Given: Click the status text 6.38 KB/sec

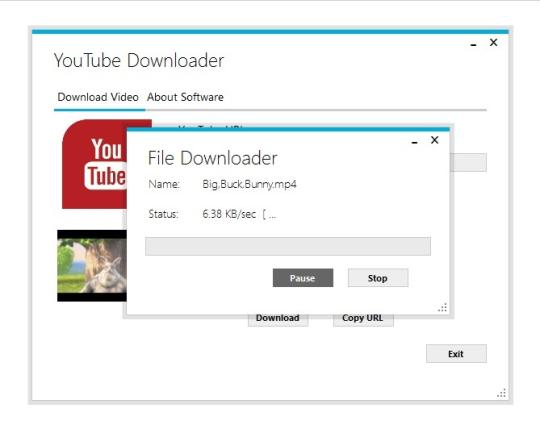Looking at the screenshot, I should 229,214.
